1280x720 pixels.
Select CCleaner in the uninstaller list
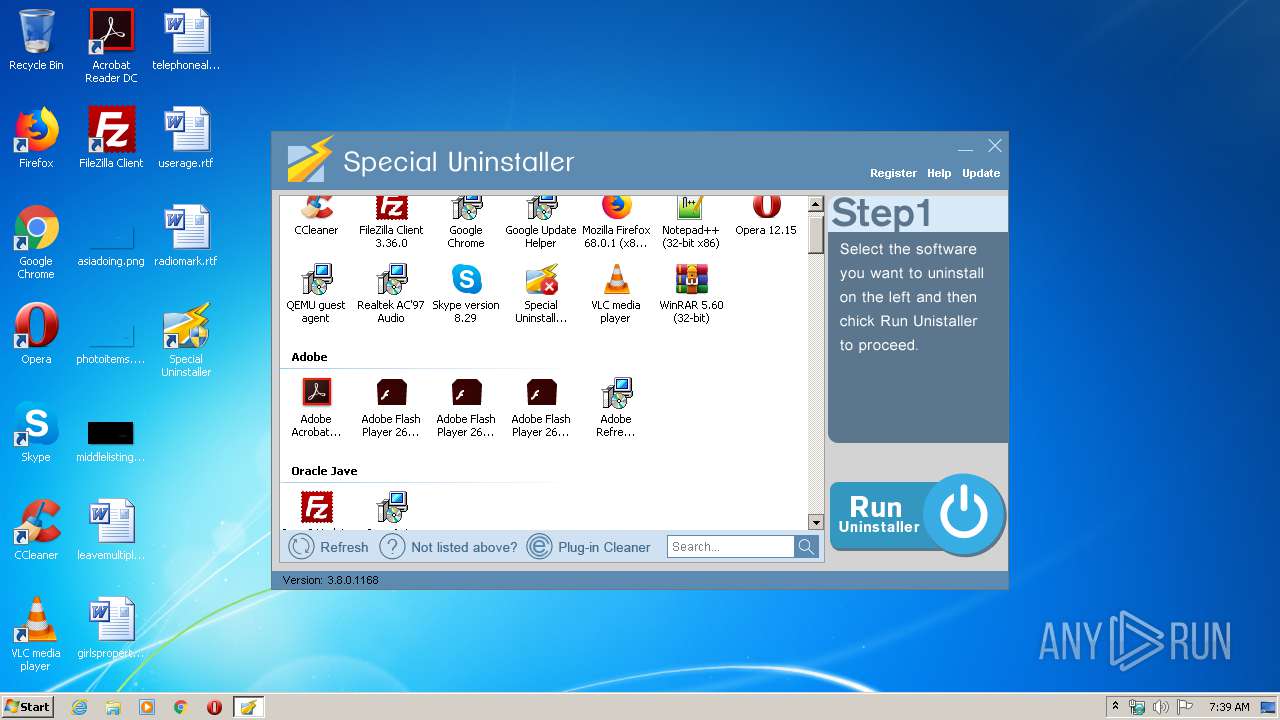[x=316, y=217]
